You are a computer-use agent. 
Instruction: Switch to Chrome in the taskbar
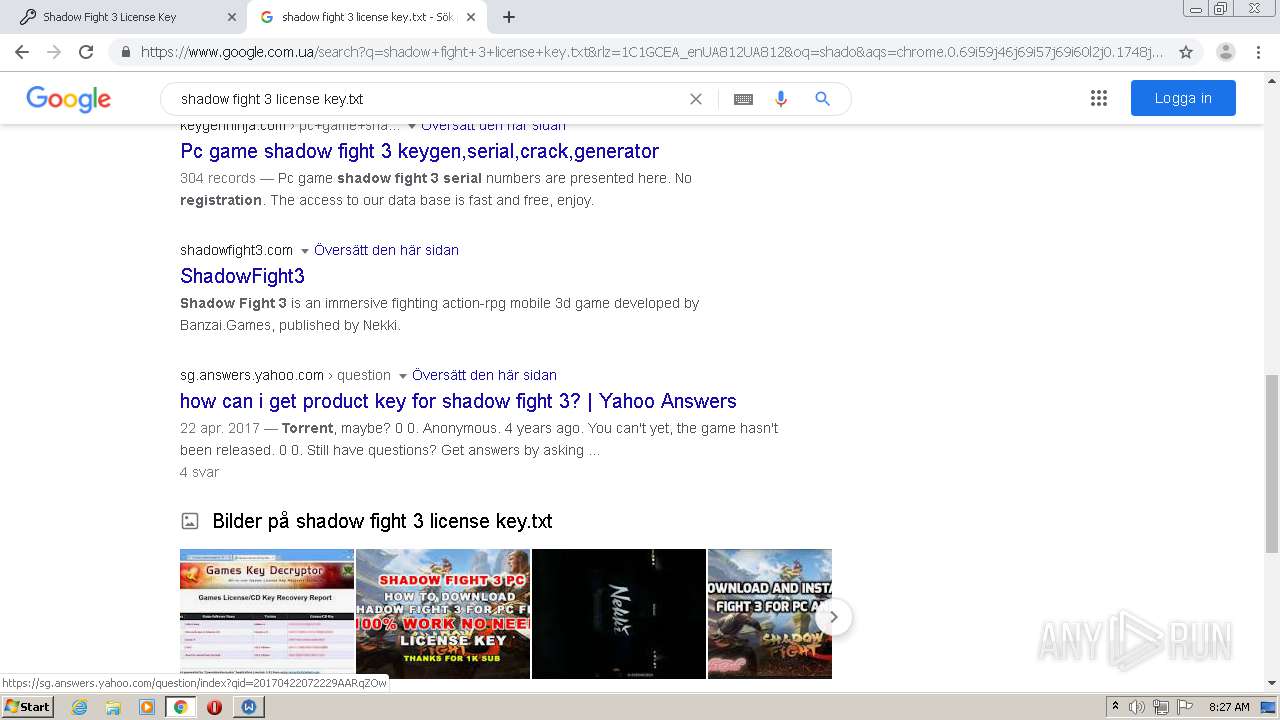coord(180,707)
